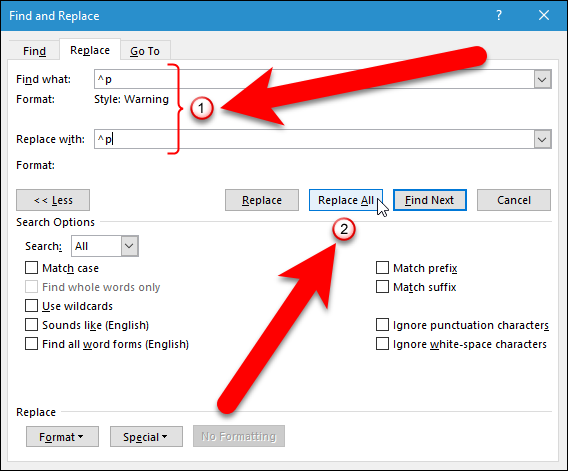Close the Find and Replace dialog
Image resolution: width=568 pixels, height=471 pixels.
tap(544, 16)
